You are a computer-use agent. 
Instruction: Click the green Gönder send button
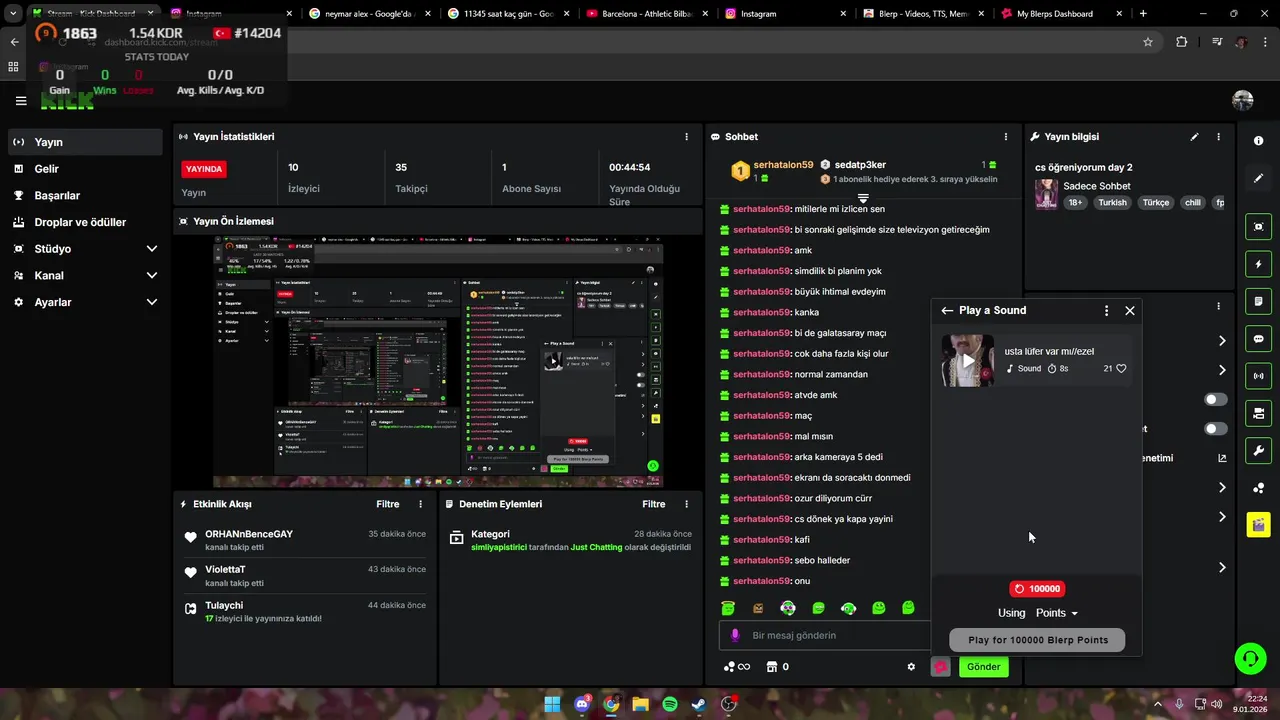983,667
